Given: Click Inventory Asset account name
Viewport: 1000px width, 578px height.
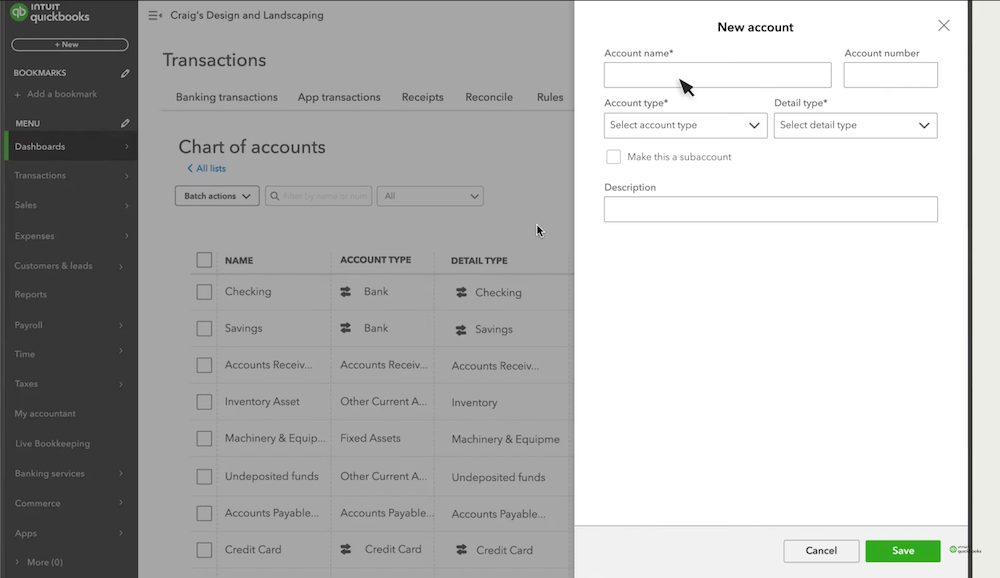Looking at the screenshot, I should click(262, 402).
